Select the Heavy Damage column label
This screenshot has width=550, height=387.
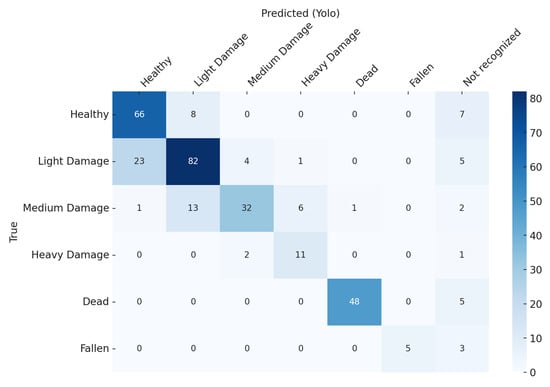[x=330, y=57]
